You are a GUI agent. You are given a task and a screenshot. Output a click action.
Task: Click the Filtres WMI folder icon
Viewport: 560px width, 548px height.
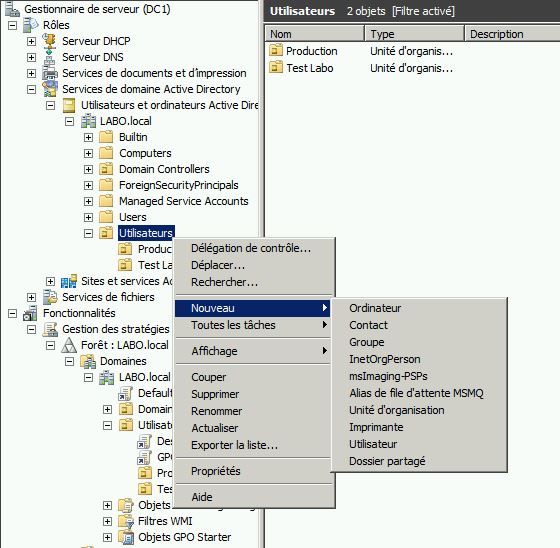[126, 521]
